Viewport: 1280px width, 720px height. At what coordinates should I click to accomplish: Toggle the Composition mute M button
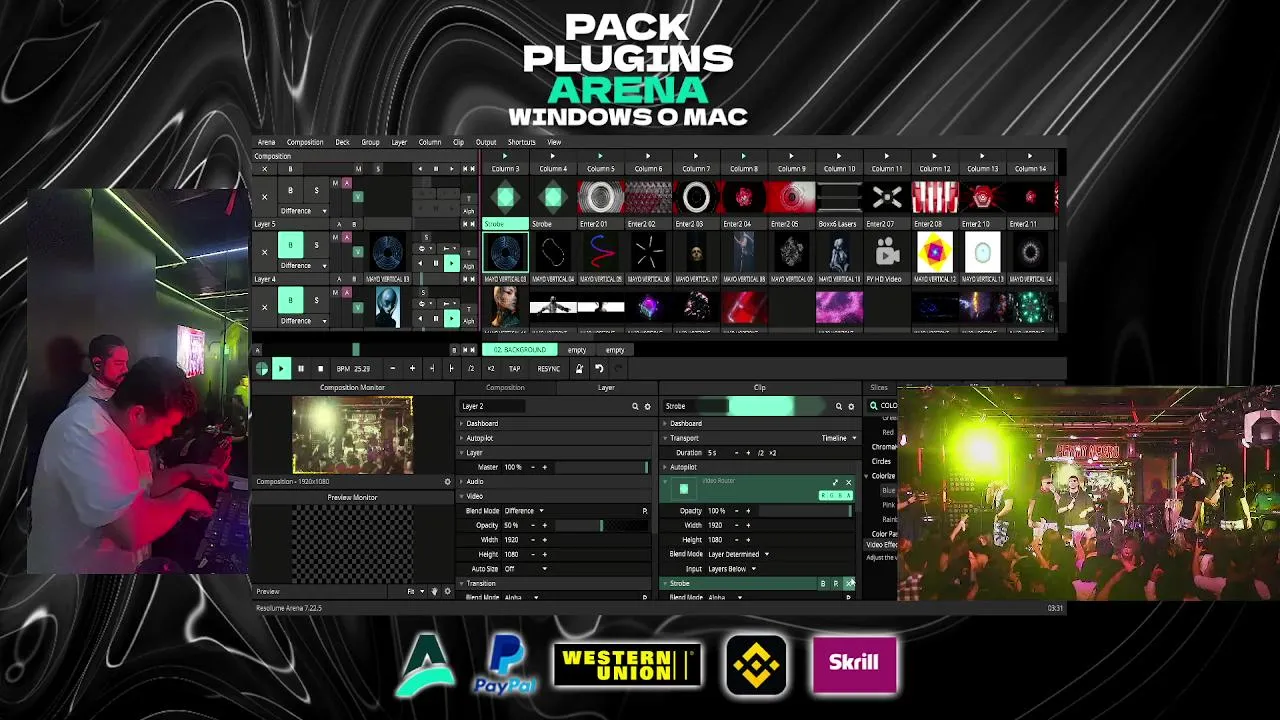(x=358, y=169)
